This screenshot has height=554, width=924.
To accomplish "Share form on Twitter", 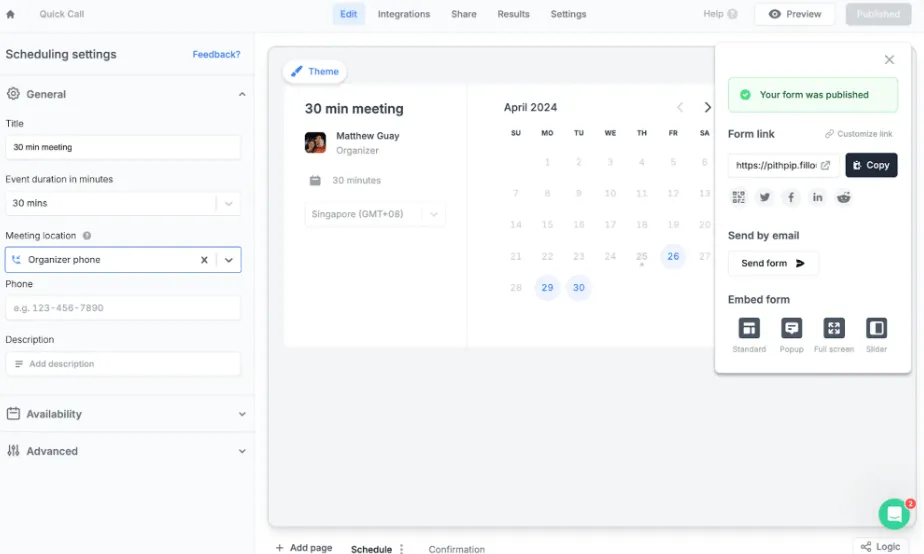I will pyautogui.click(x=764, y=197).
